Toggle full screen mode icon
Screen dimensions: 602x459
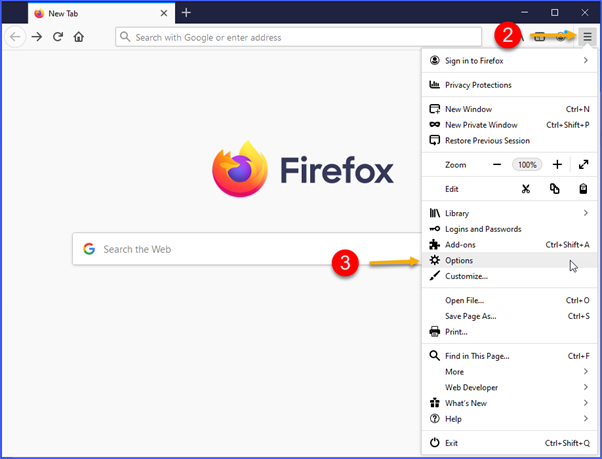tap(583, 165)
